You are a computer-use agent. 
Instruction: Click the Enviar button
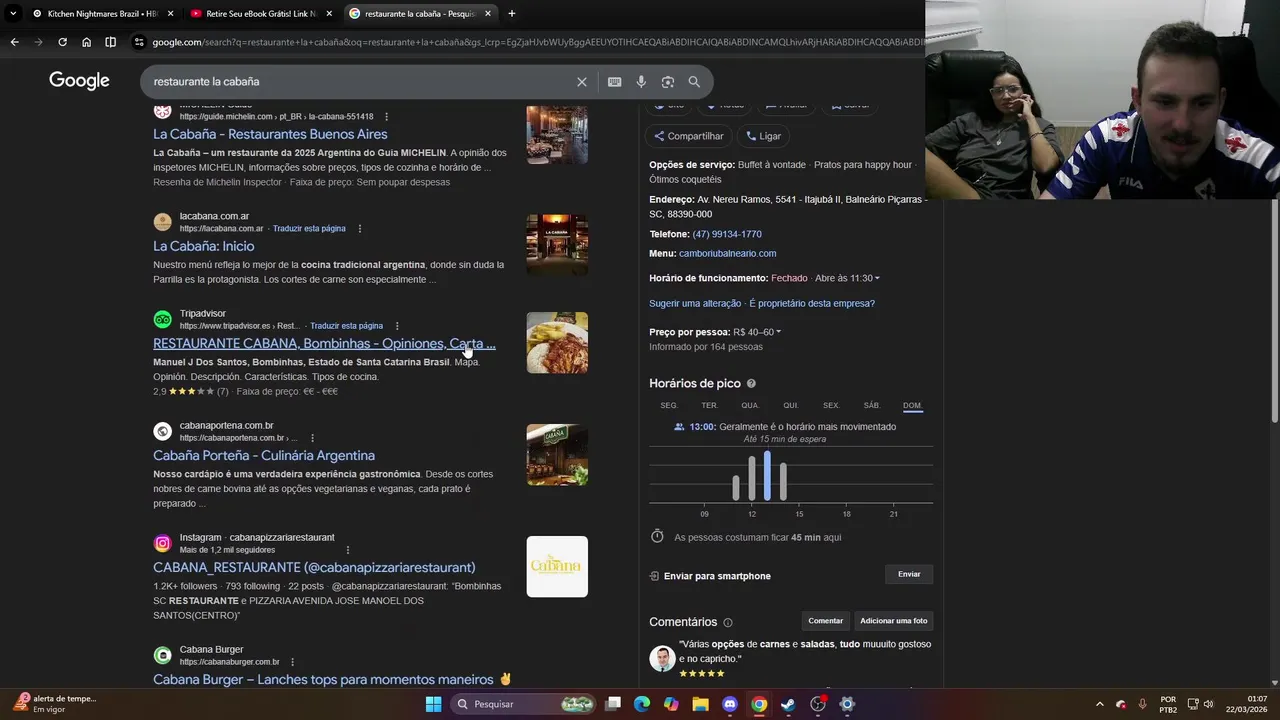pyautogui.click(x=909, y=574)
